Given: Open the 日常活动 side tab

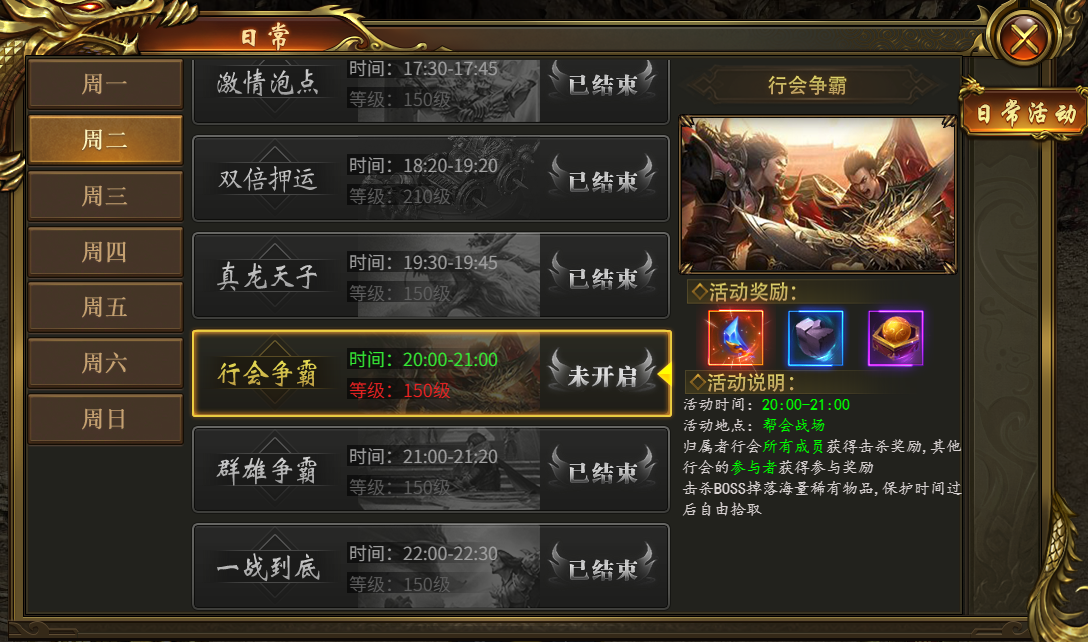Looking at the screenshot, I should point(1026,113).
